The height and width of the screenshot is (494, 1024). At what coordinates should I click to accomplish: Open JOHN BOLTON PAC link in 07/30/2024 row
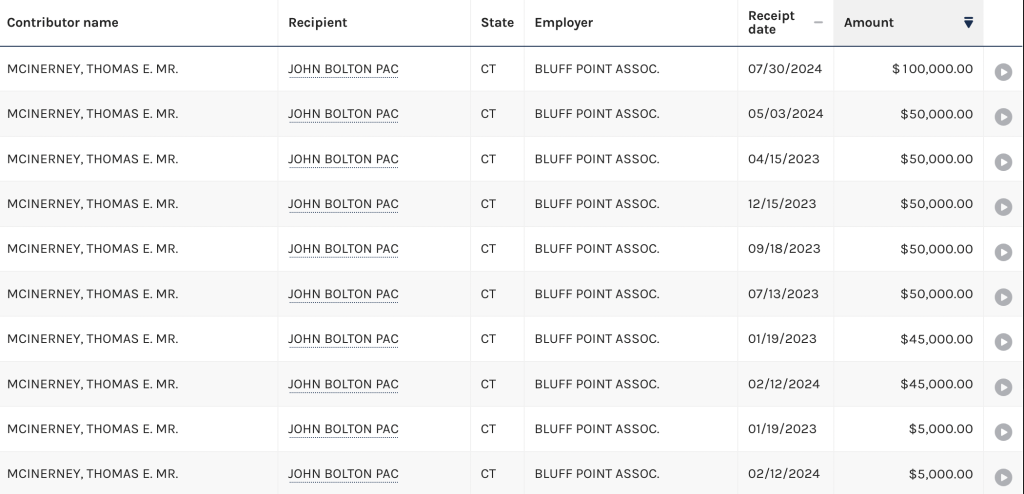pos(343,69)
